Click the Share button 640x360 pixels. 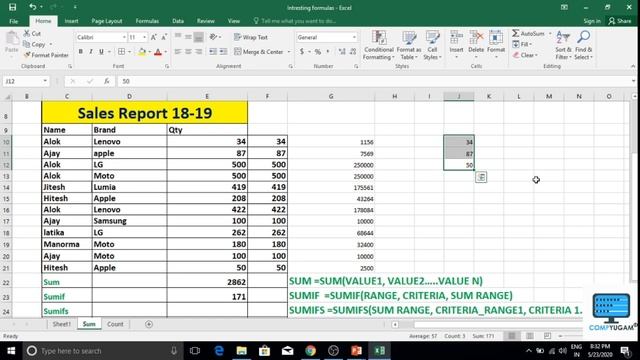point(620,21)
